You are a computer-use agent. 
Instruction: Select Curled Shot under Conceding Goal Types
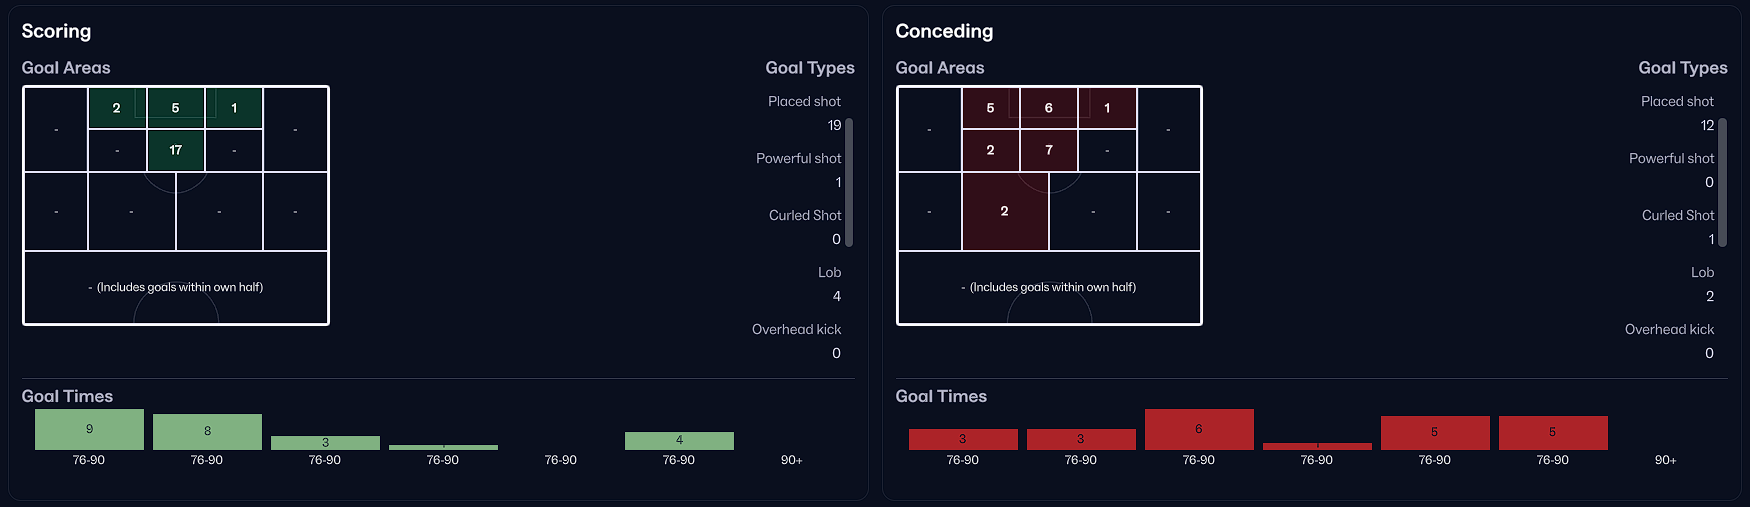(x=1677, y=216)
